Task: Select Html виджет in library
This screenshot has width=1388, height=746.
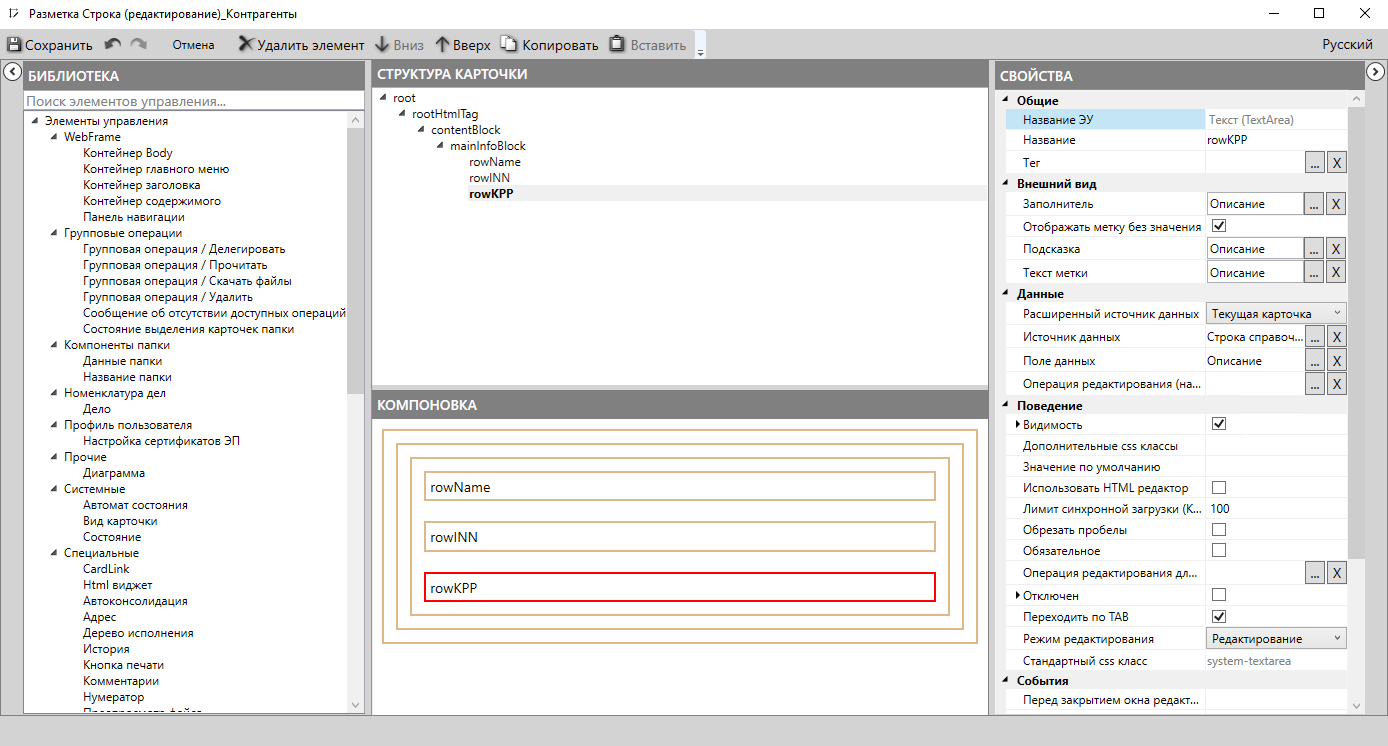Action: coord(118,585)
